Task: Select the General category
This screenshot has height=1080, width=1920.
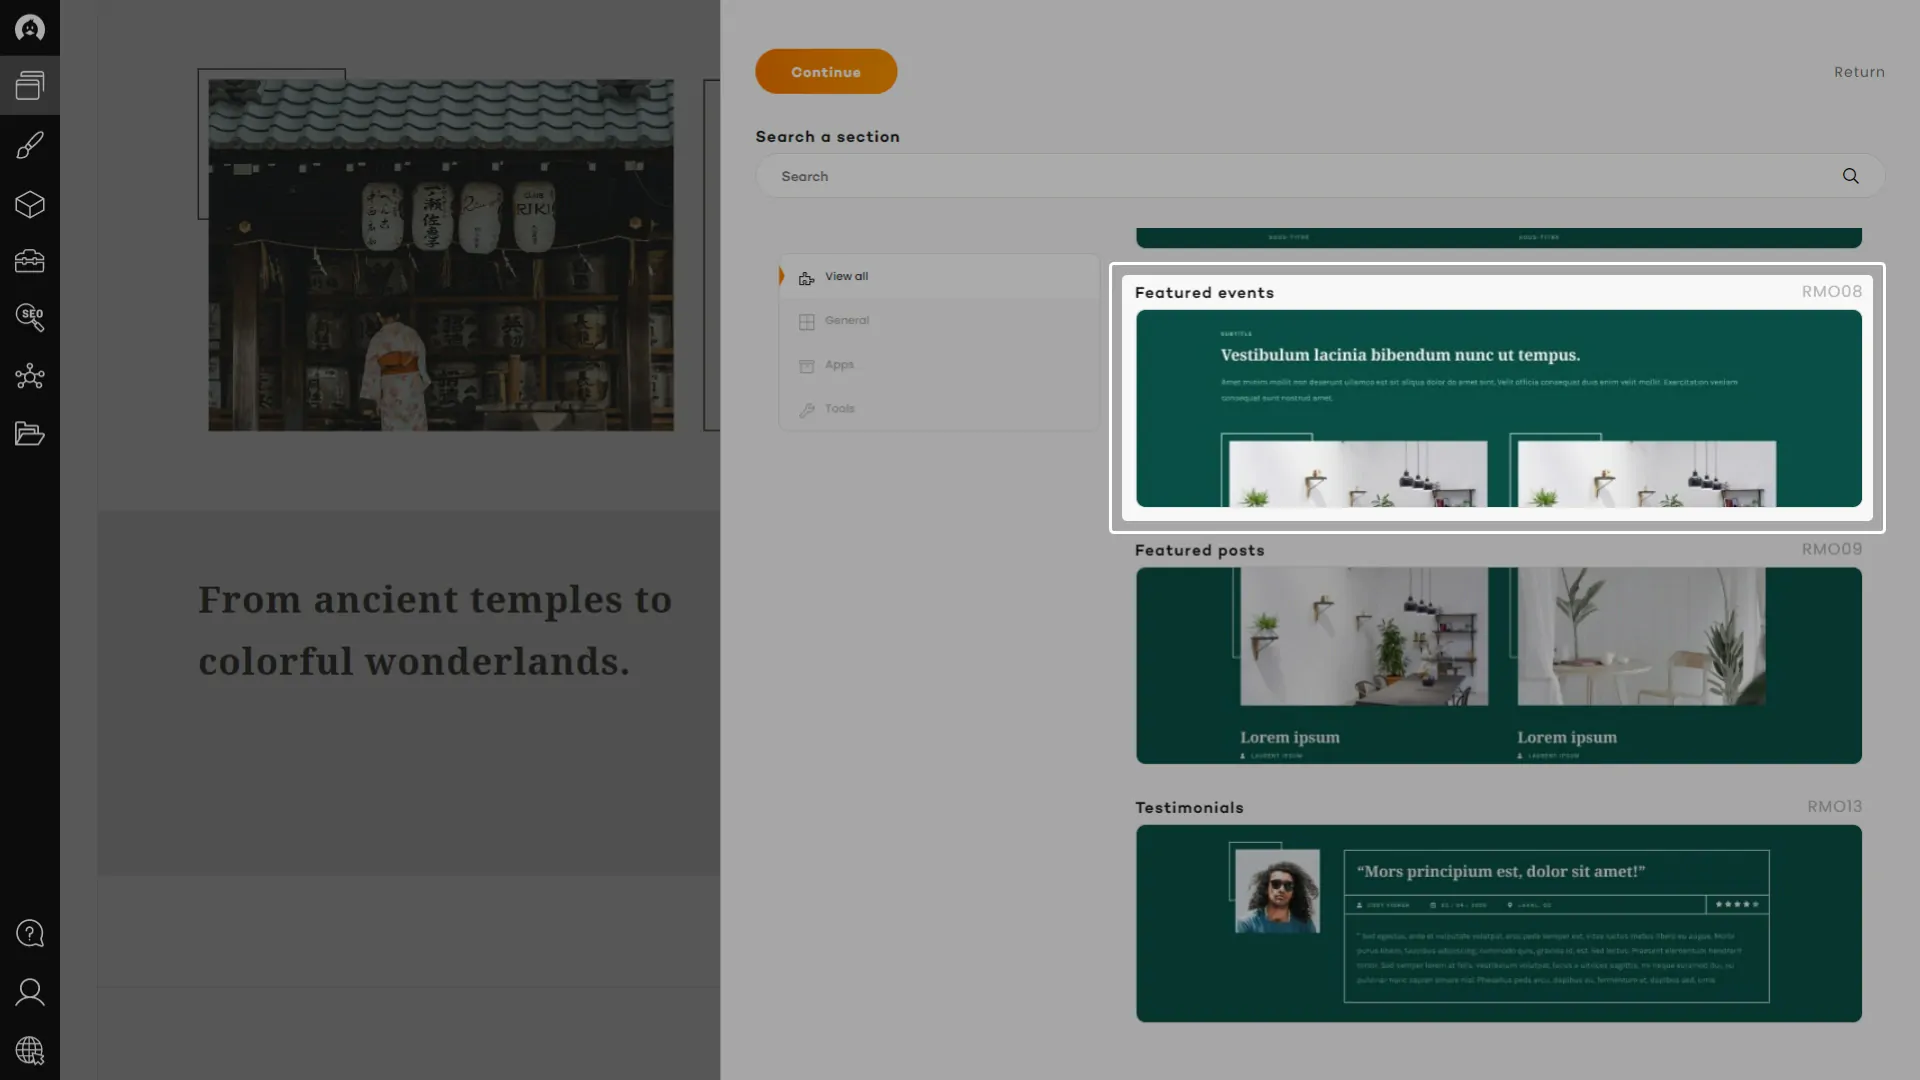Action: tap(846, 321)
